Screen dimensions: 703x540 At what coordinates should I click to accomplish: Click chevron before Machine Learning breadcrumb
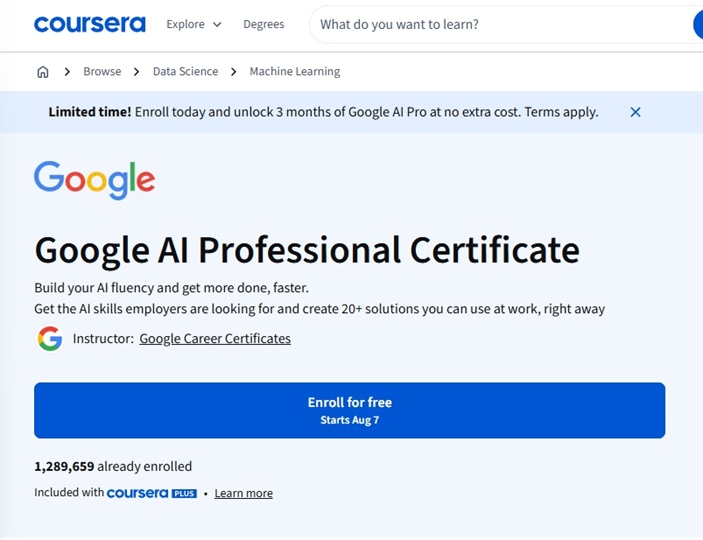click(x=234, y=72)
